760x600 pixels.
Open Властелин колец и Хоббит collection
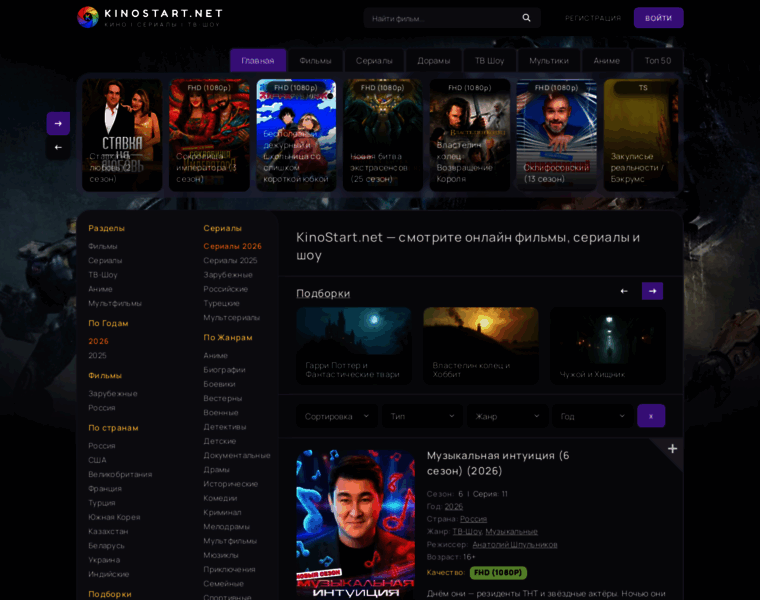click(481, 346)
